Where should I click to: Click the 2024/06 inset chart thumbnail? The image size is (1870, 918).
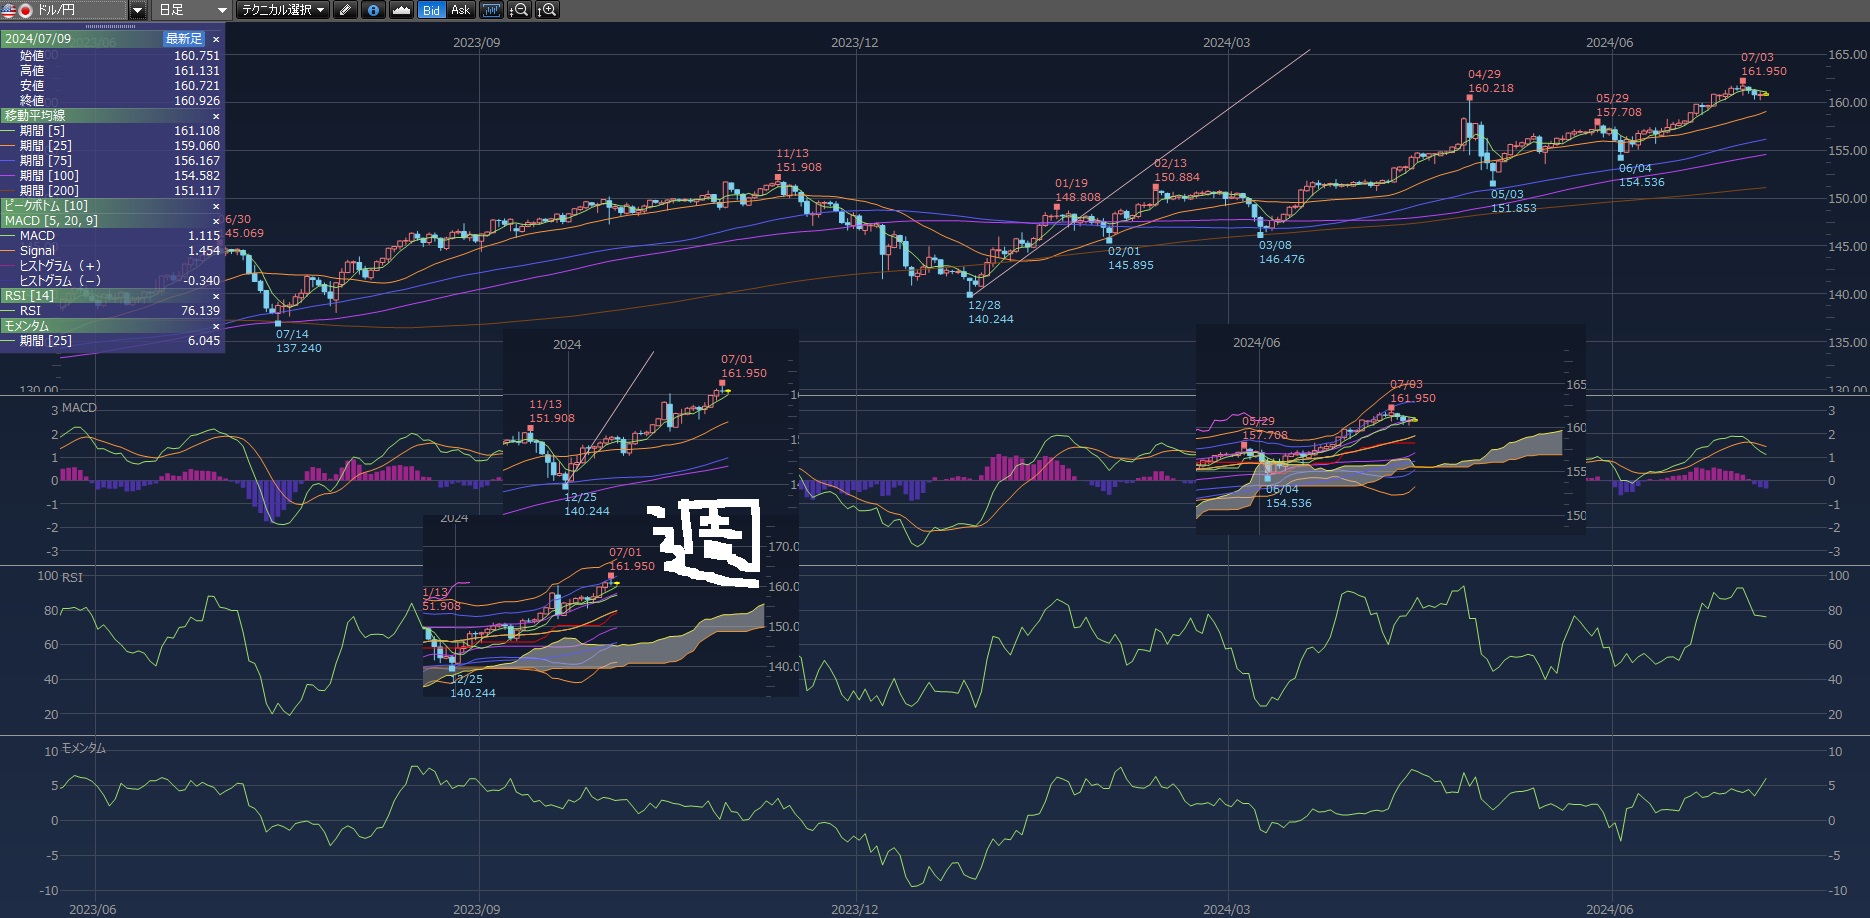point(1391,429)
